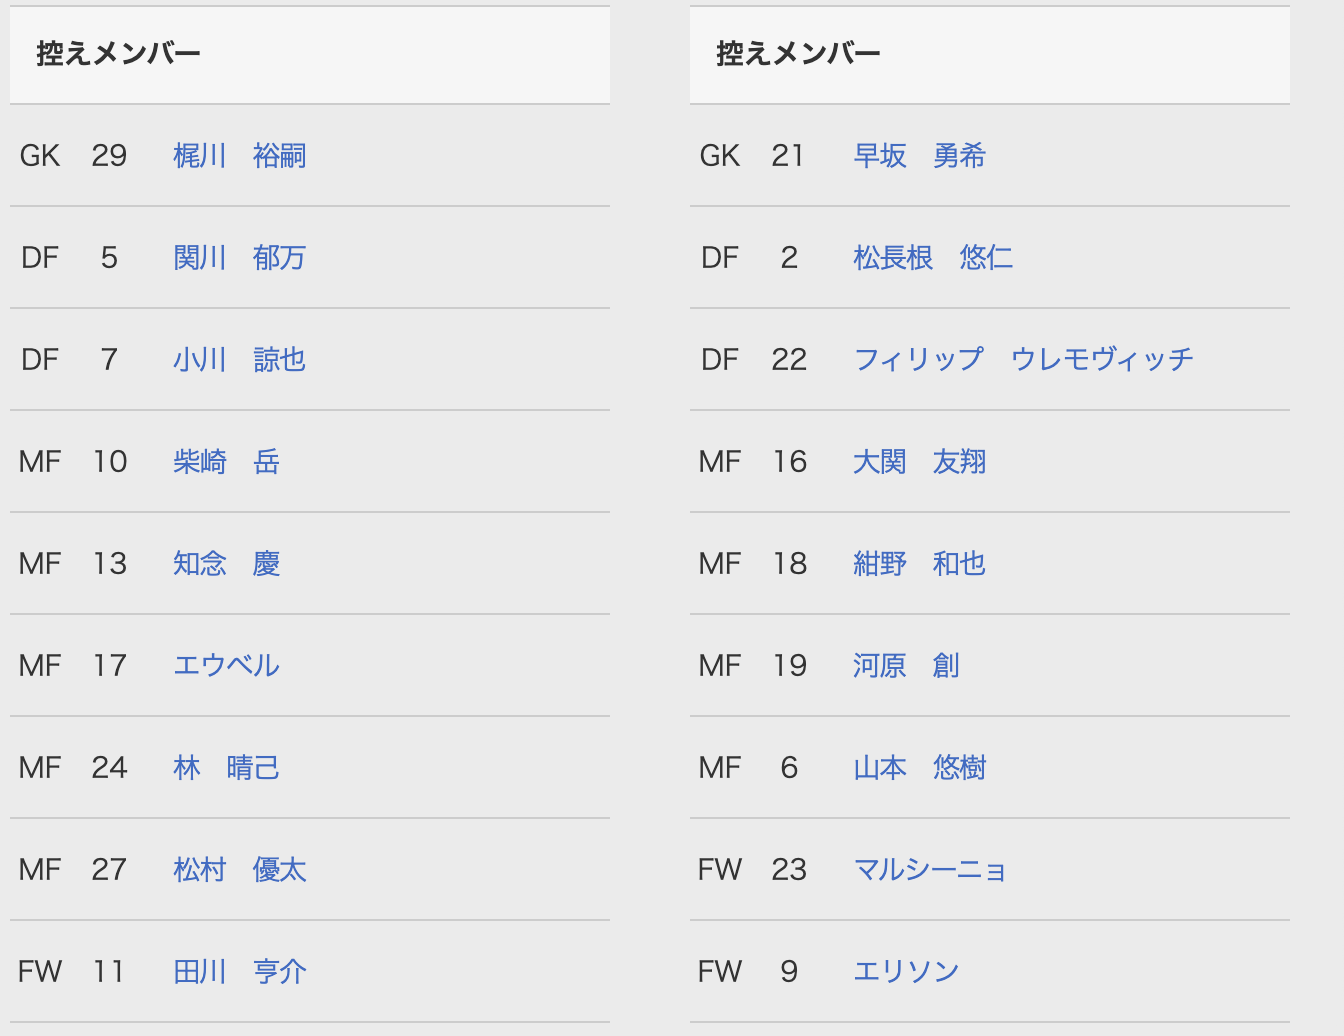Screen dimensions: 1344x1036
Task: Select player link 紺野 和也
Action: [x=919, y=564]
